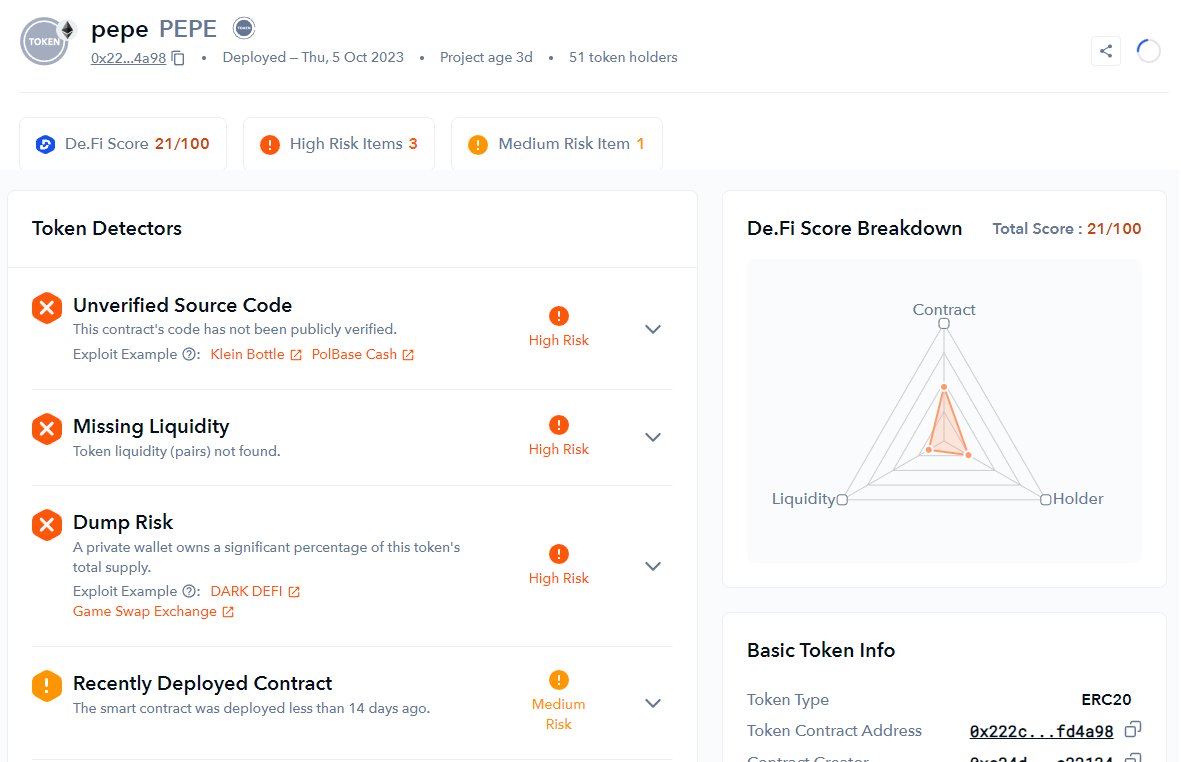Copy the 0x222c...fd4a98 token contract address
Screen dimensions: 1181x762
(x=1133, y=730)
